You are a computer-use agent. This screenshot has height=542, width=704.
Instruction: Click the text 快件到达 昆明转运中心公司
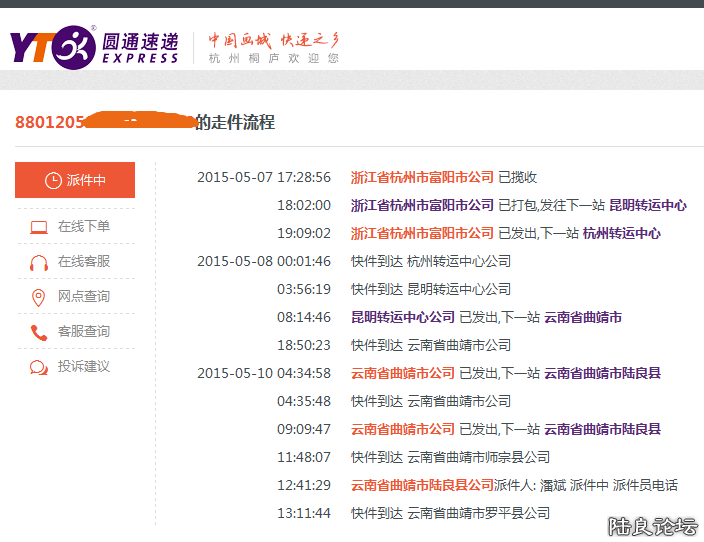431,289
